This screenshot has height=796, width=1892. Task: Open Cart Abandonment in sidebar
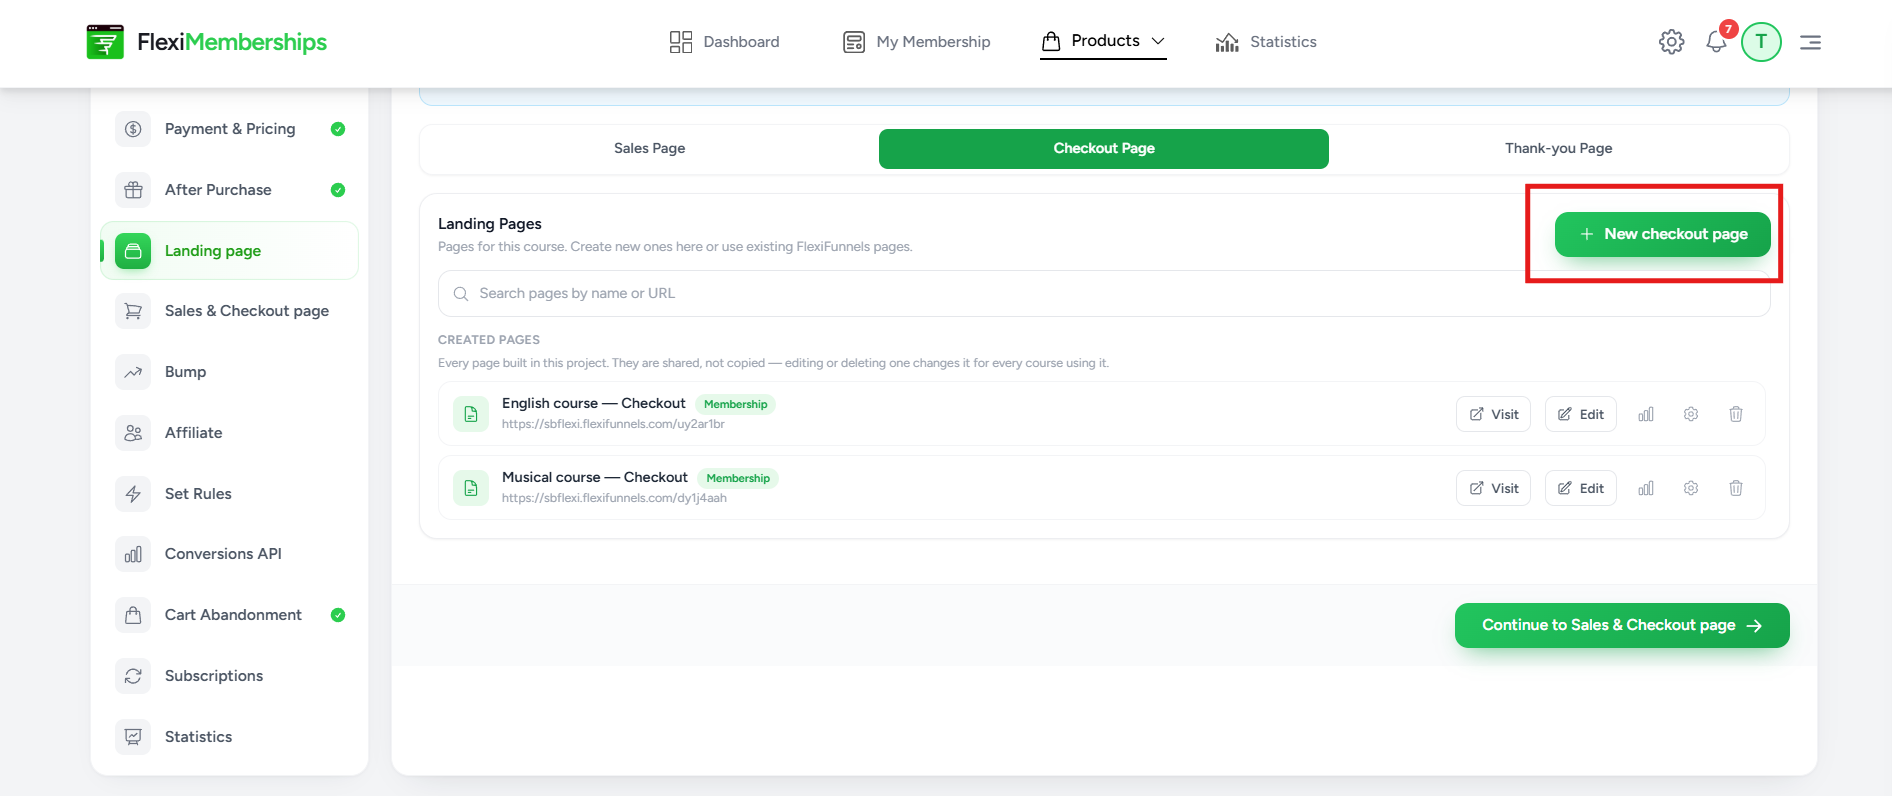pos(230,615)
